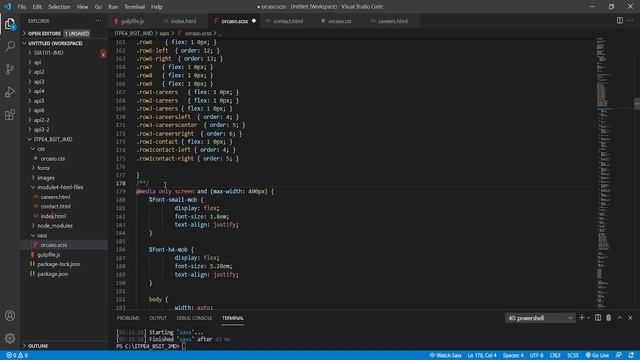
Task: Open the Run and Debug view
Action: (10, 92)
